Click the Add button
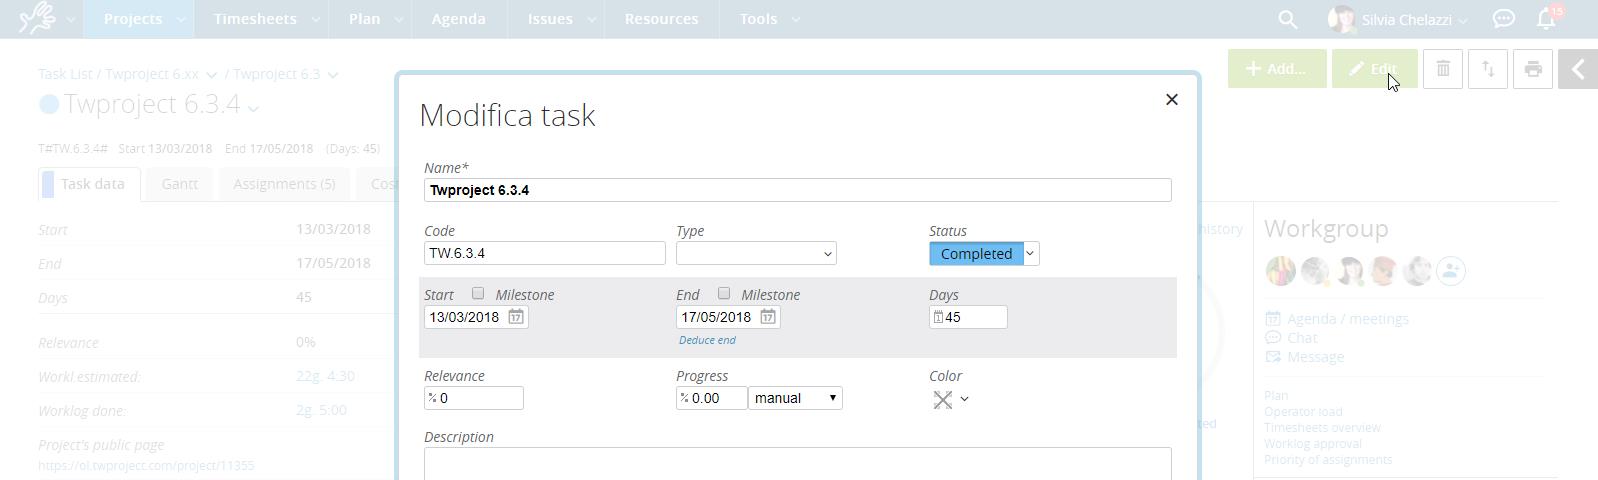The height and width of the screenshot is (480, 1598). click(x=1276, y=69)
